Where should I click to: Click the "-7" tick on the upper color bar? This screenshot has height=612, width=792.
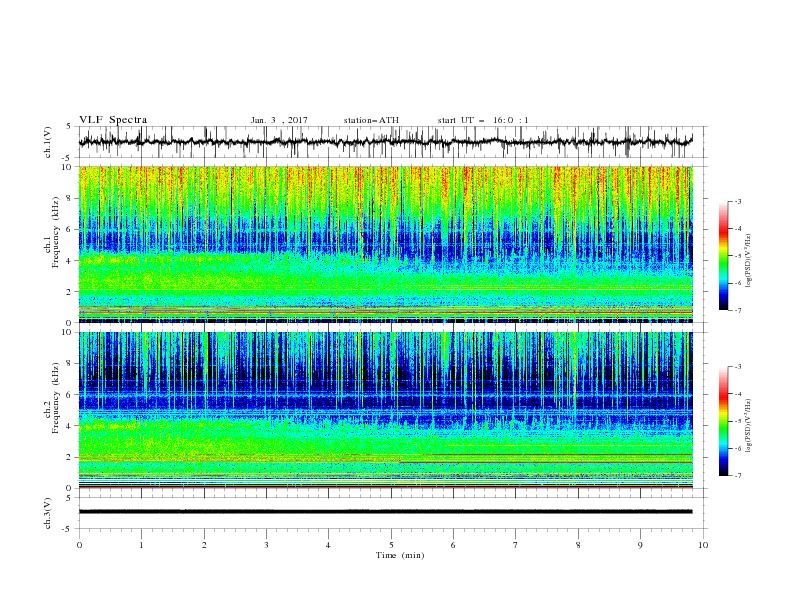click(x=737, y=310)
